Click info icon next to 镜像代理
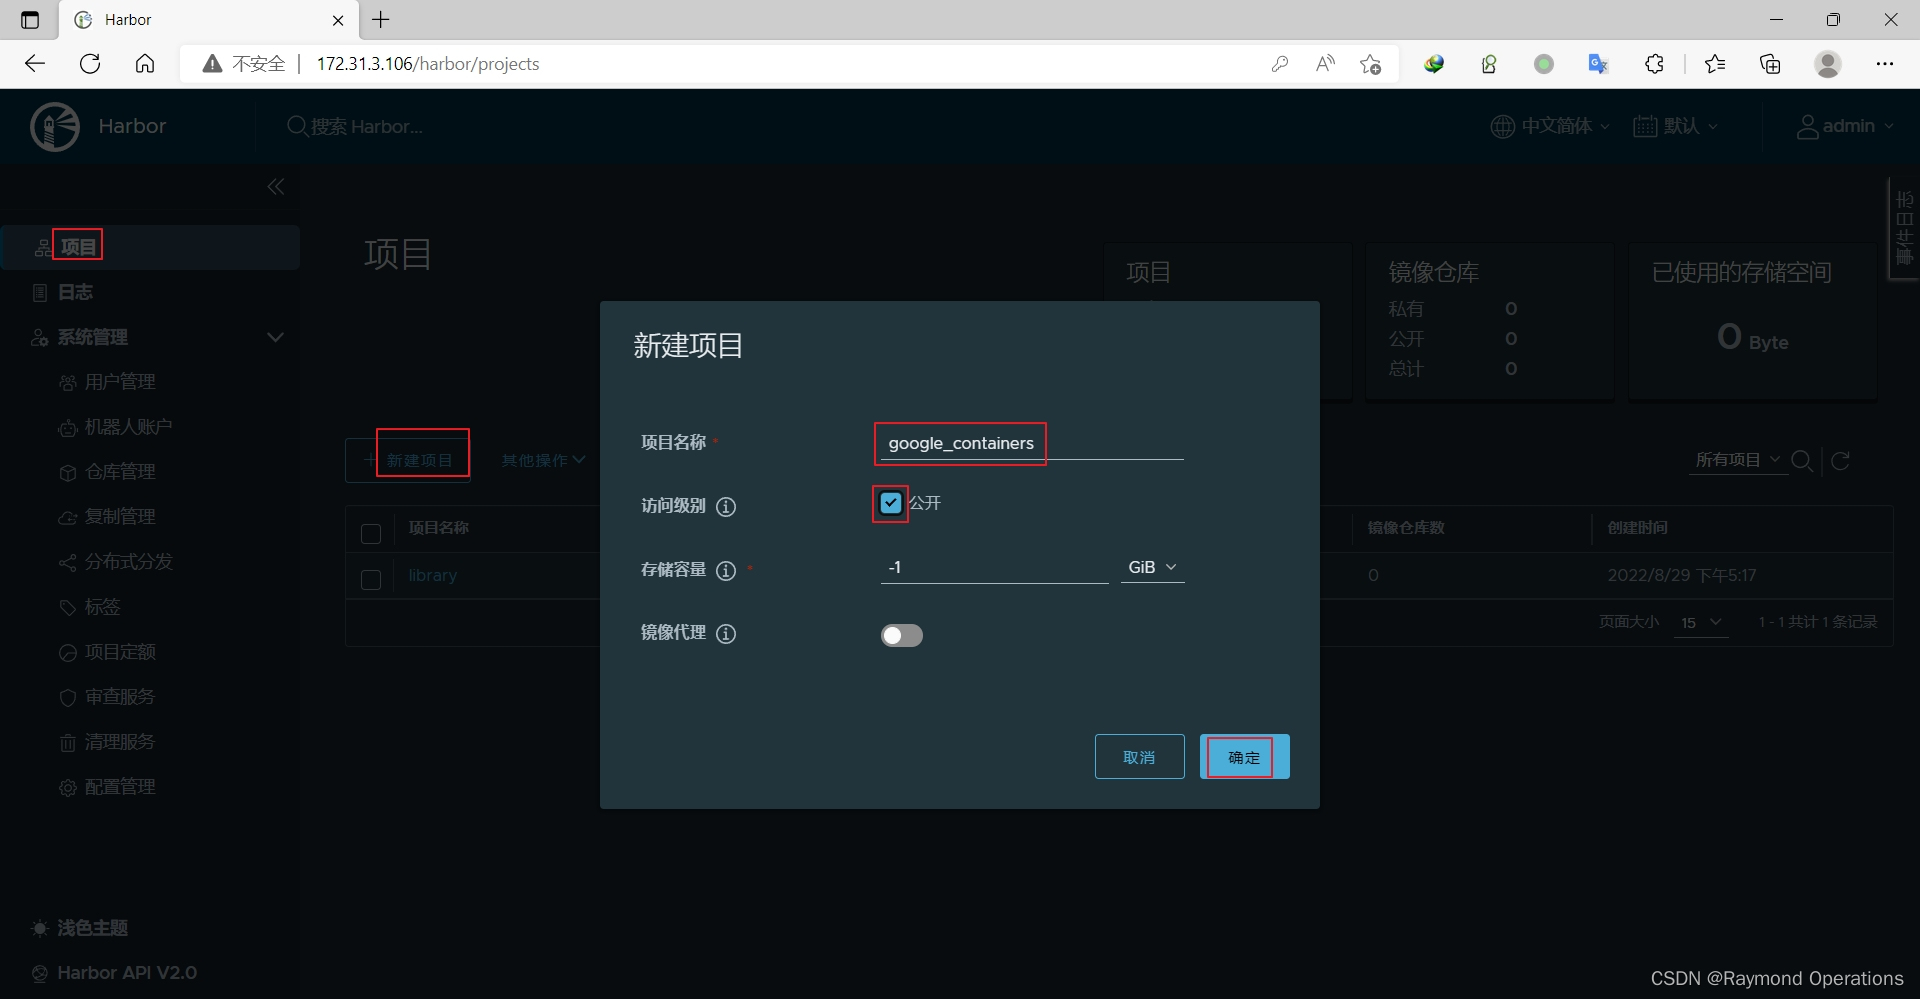The width and height of the screenshot is (1920, 999). [x=727, y=633]
